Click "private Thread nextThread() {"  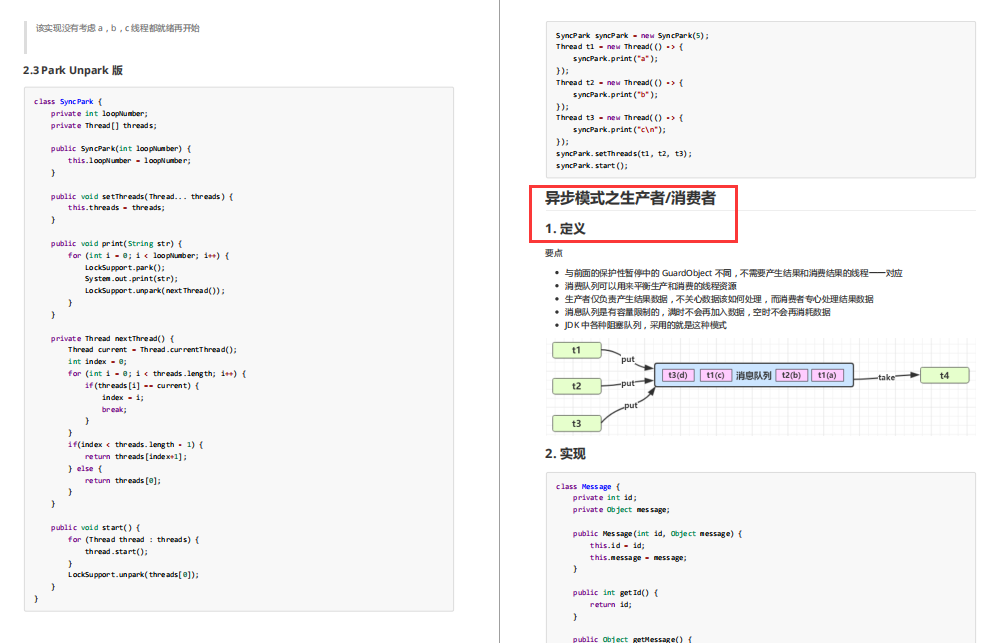coord(113,339)
